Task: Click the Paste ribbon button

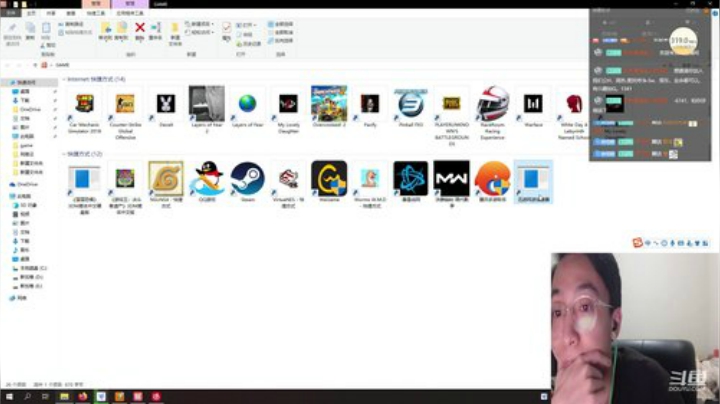Action: 46,31
